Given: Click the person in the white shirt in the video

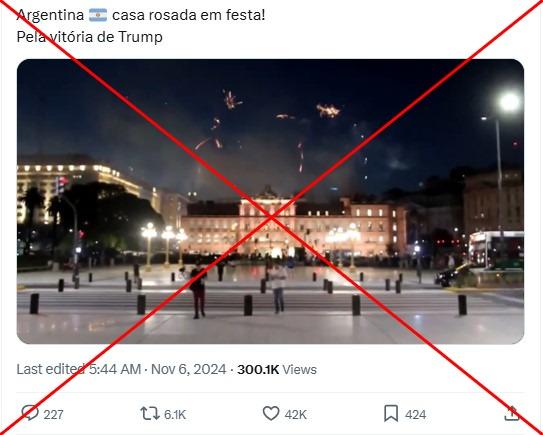Looking at the screenshot, I should (278, 288).
